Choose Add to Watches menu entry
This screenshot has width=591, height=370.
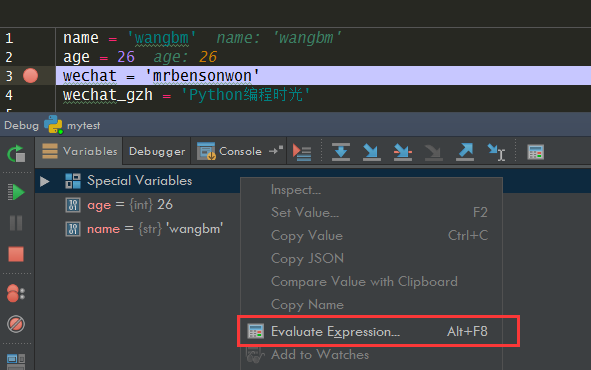[x=371, y=355]
